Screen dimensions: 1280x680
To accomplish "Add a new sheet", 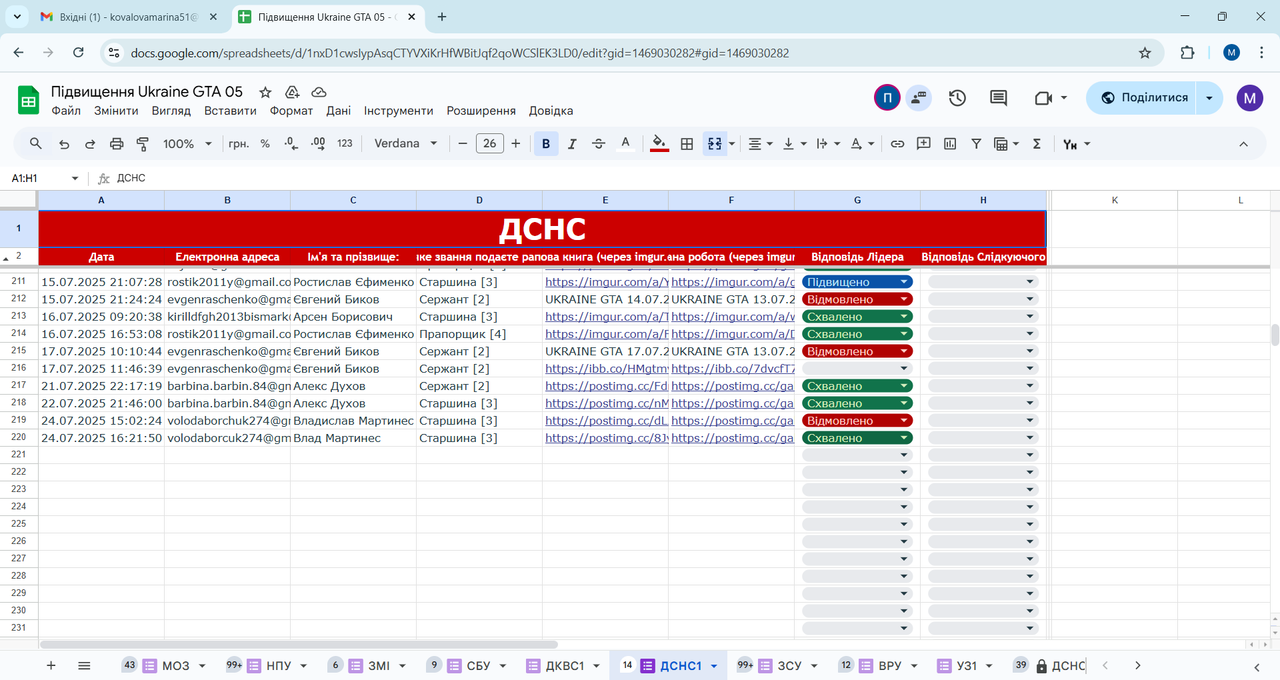I will (x=51, y=665).
